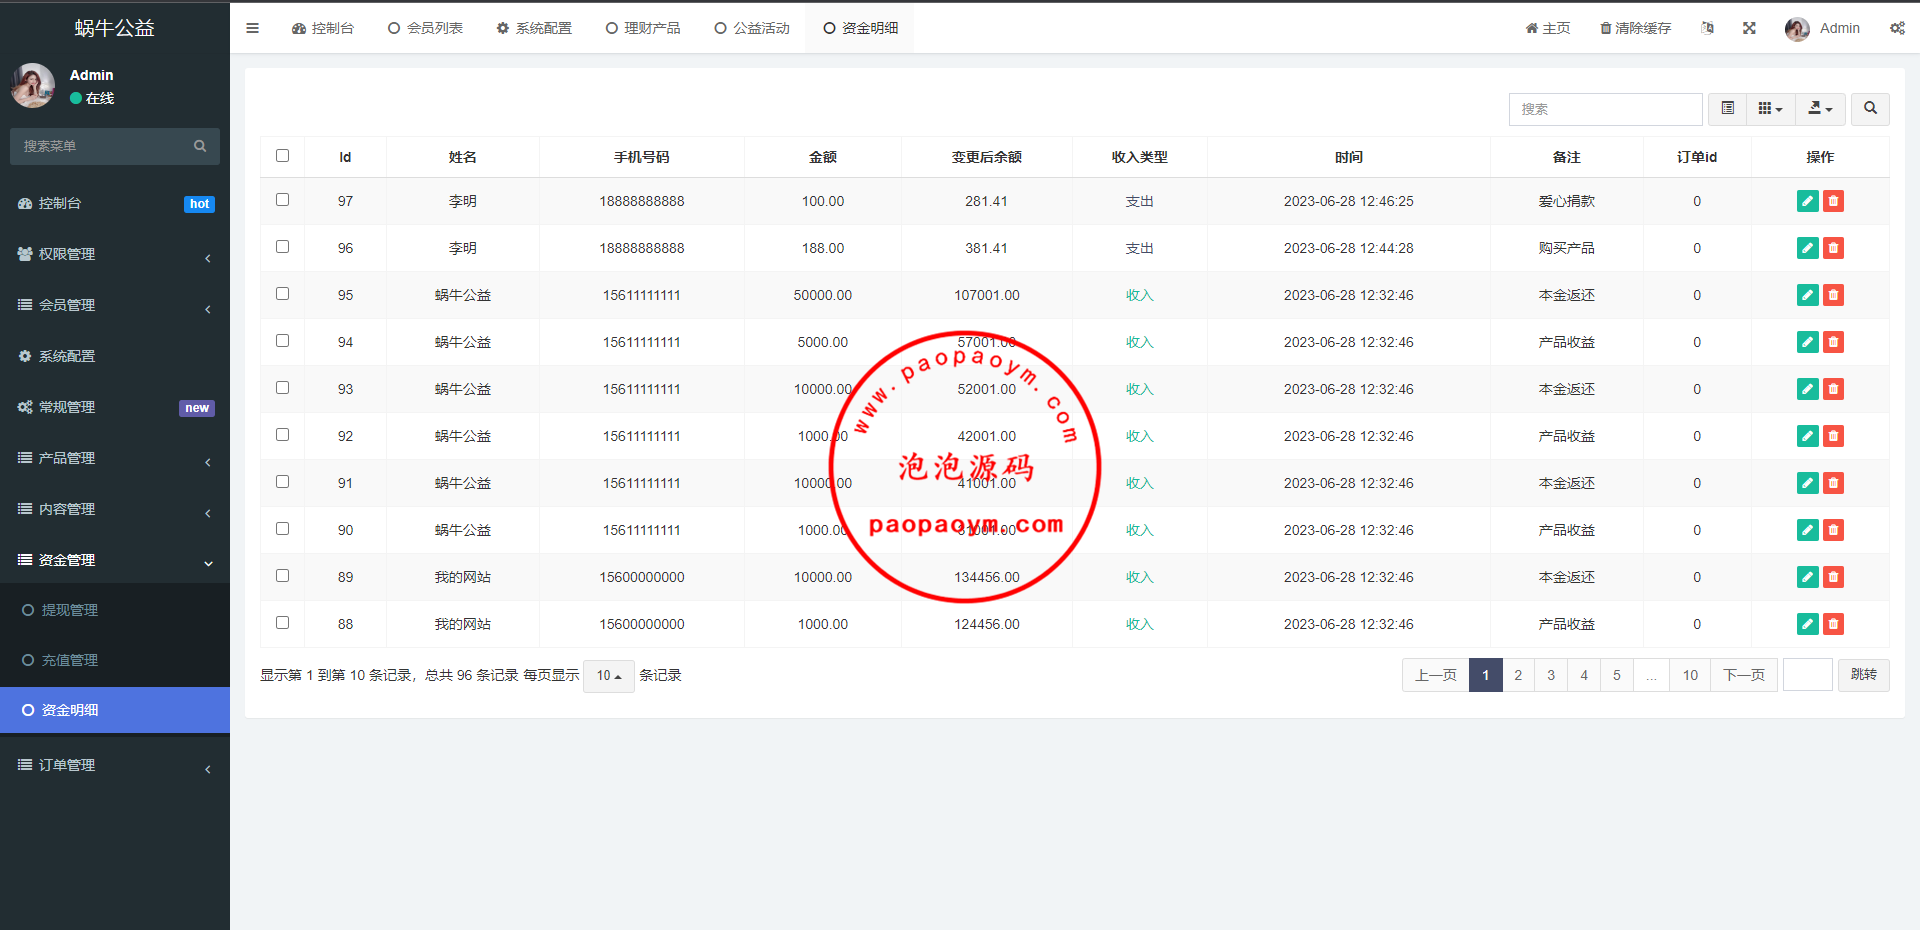Open the page size dropdown showing 10
Screen dimensions: 1920x930
[x=608, y=676]
